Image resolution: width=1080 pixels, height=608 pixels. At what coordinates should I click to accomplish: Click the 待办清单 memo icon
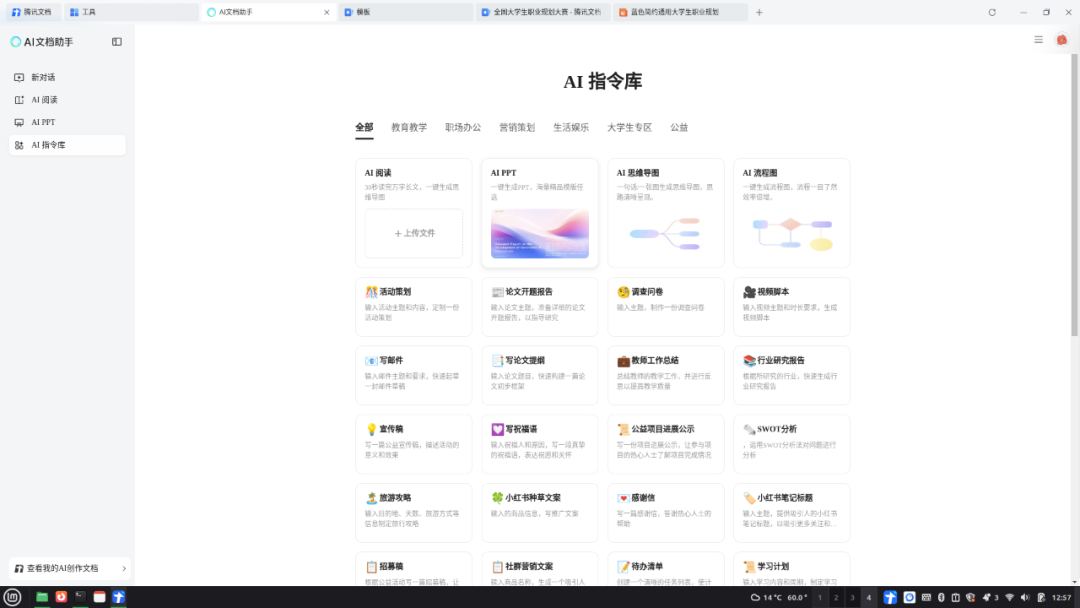[623, 567]
